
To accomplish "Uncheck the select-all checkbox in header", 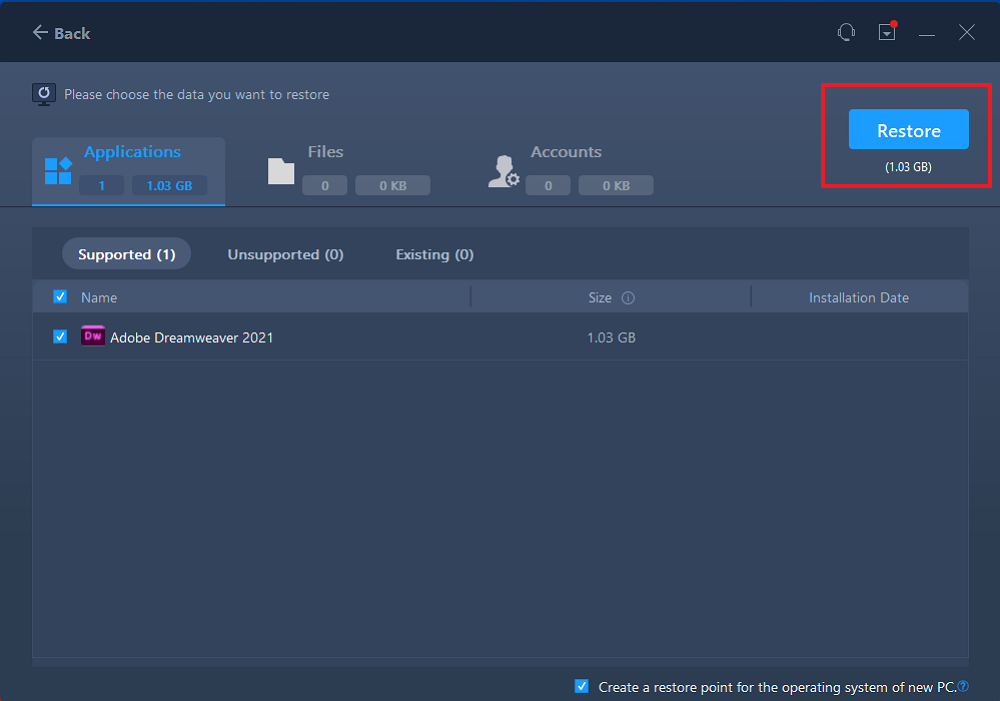I will [x=60, y=297].
